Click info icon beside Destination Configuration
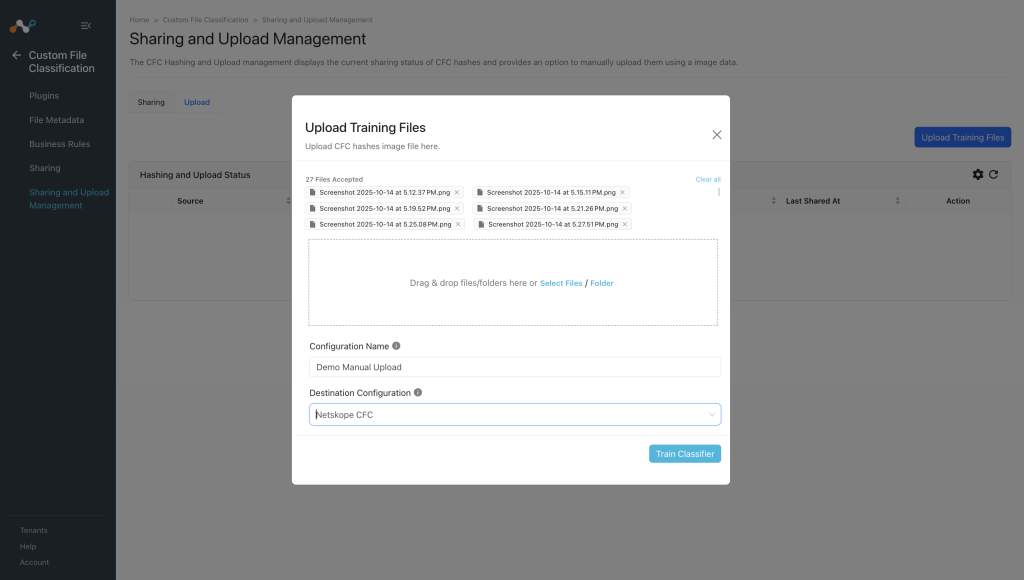Screen dimensions: 1024x580 coord(418,393)
